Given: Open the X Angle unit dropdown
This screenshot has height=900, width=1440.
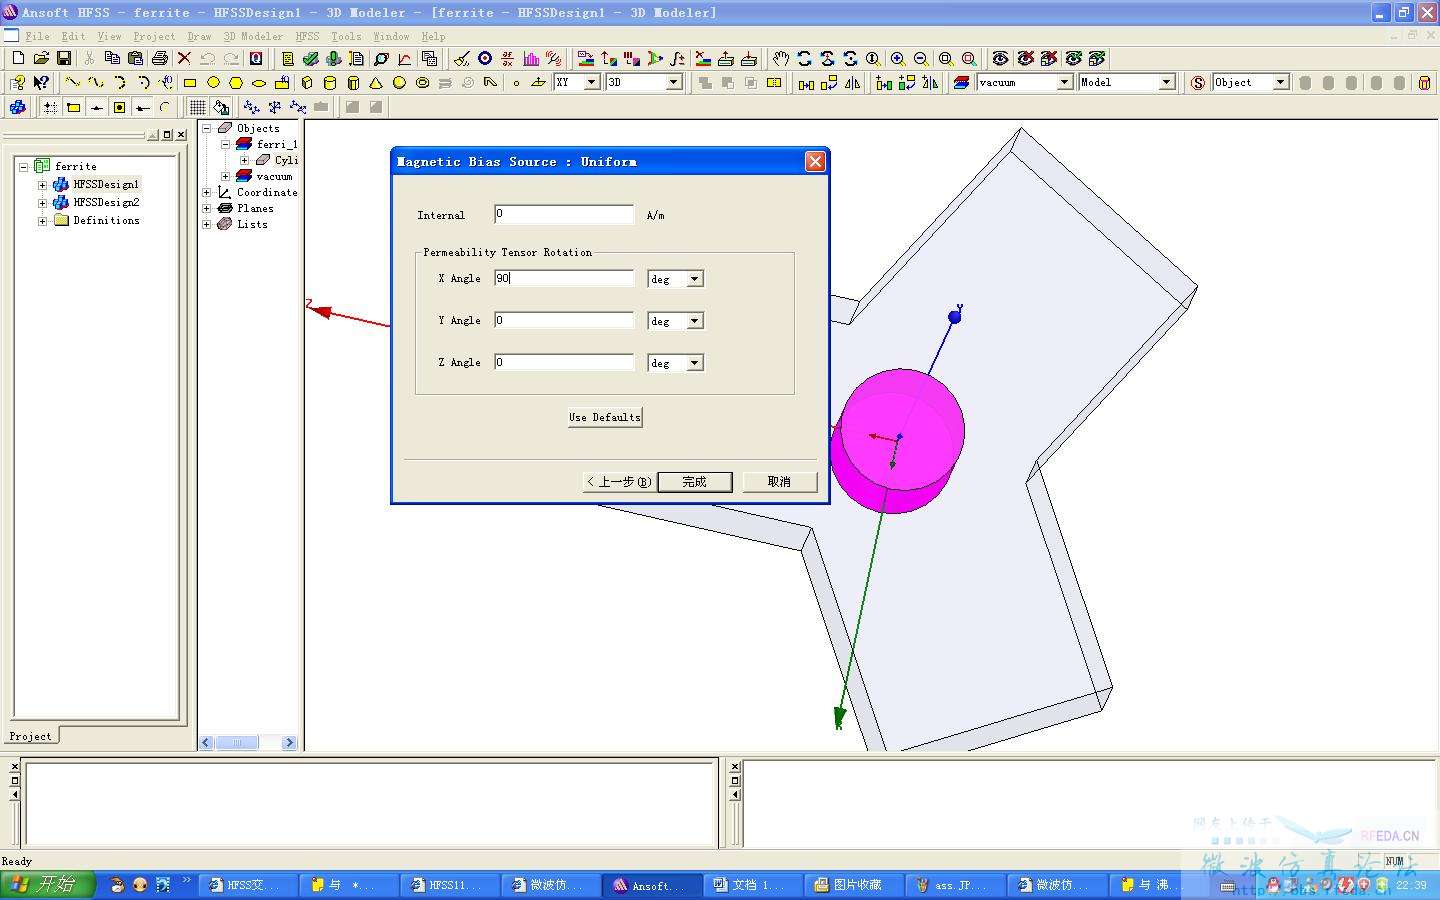Looking at the screenshot, I should point(695,279).
